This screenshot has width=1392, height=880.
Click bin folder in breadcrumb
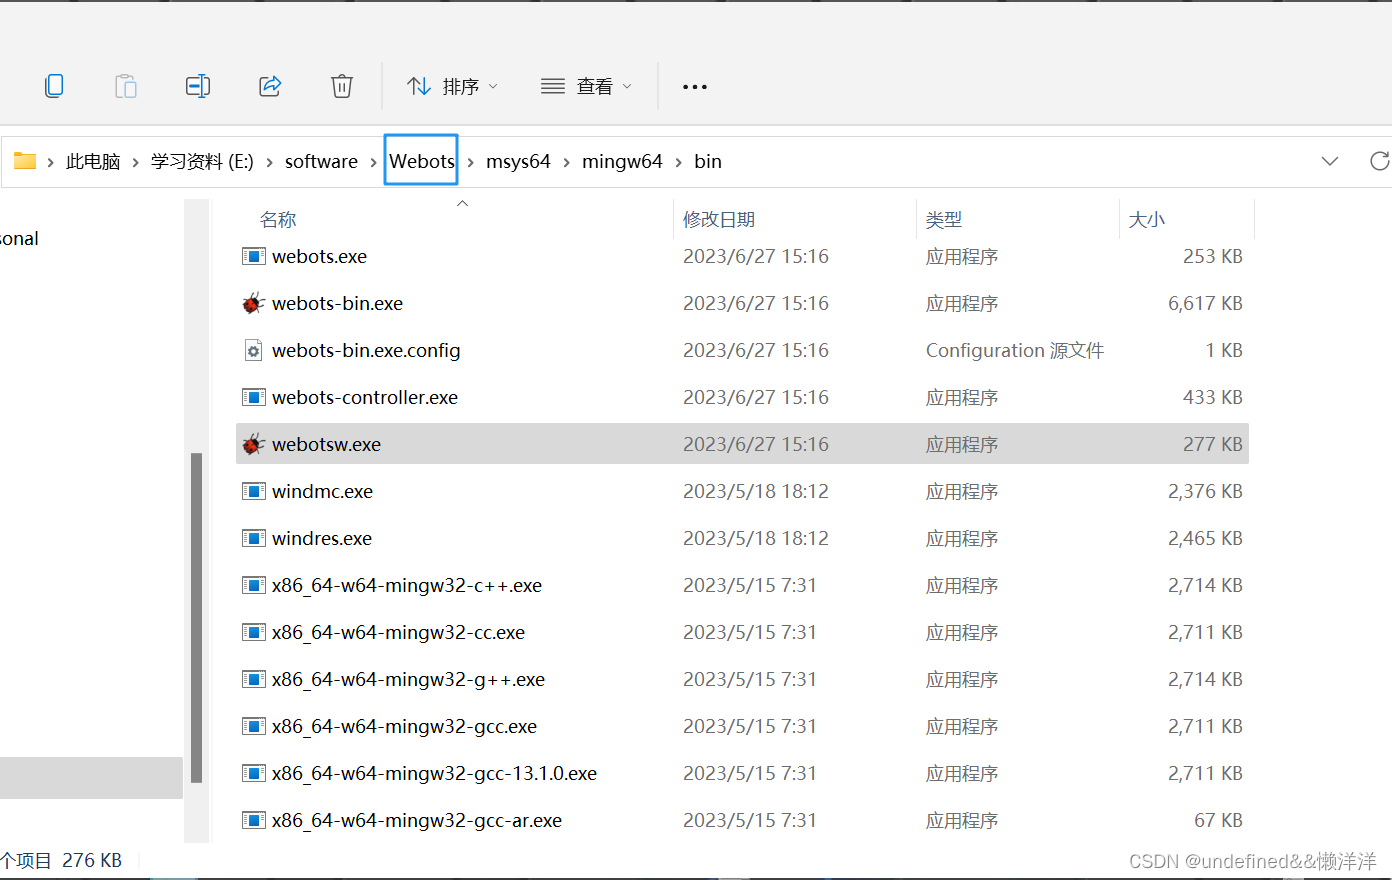(x=708, y=161)
